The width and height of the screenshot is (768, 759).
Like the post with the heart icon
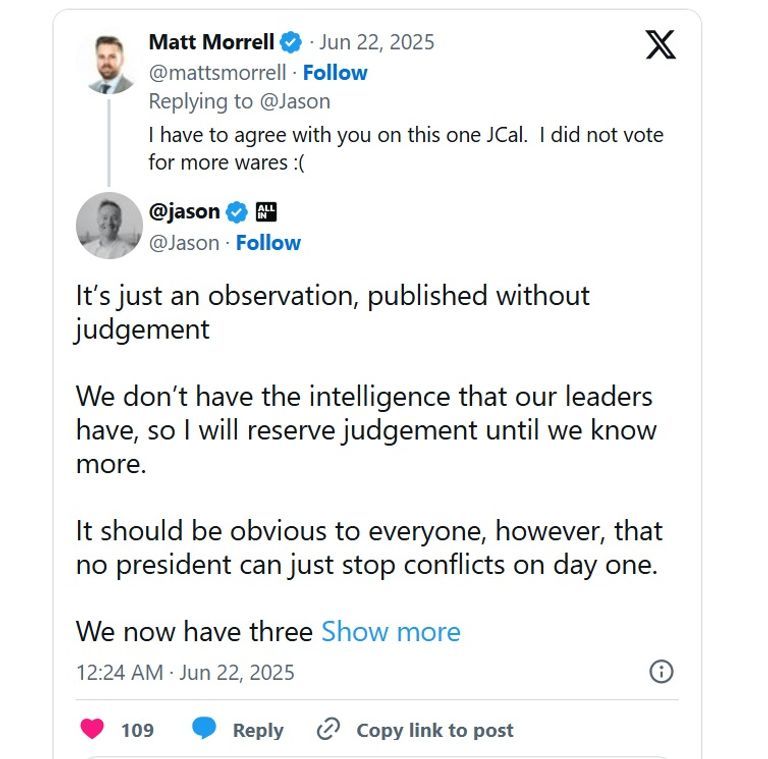[93, 730]
